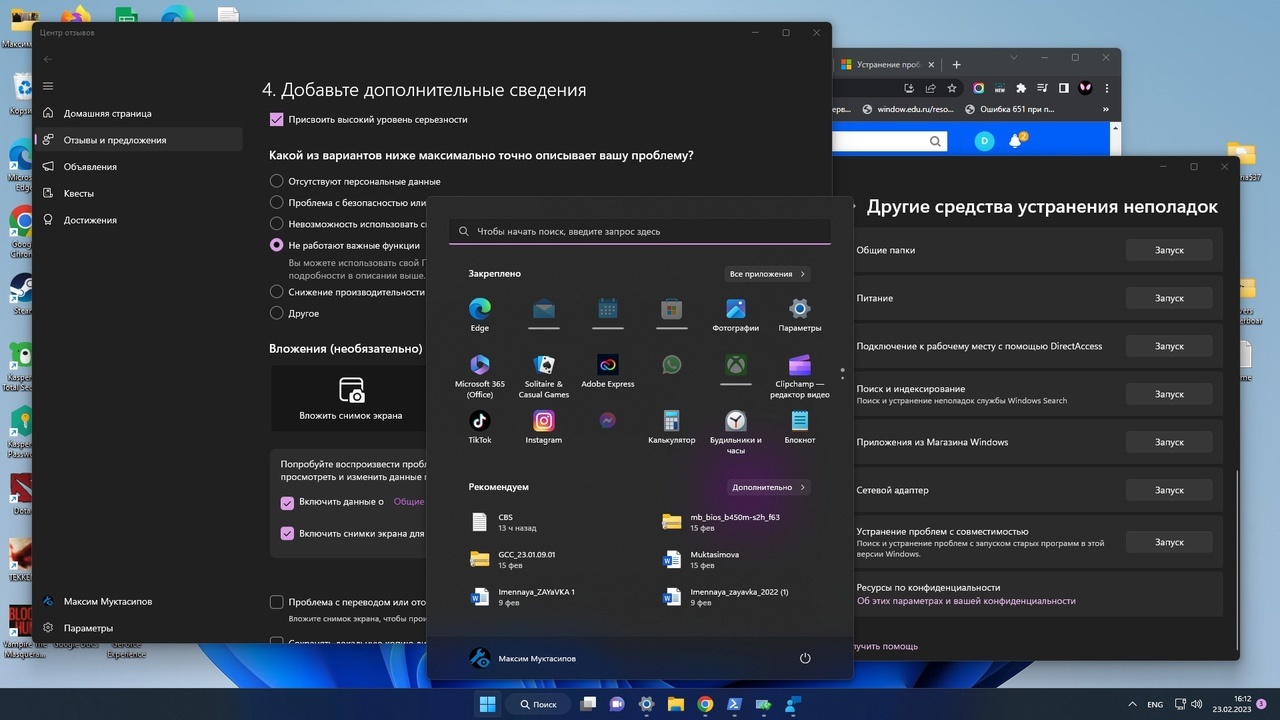
Task: Expand Дополнительно recommended items list
Action: (767, 487)
